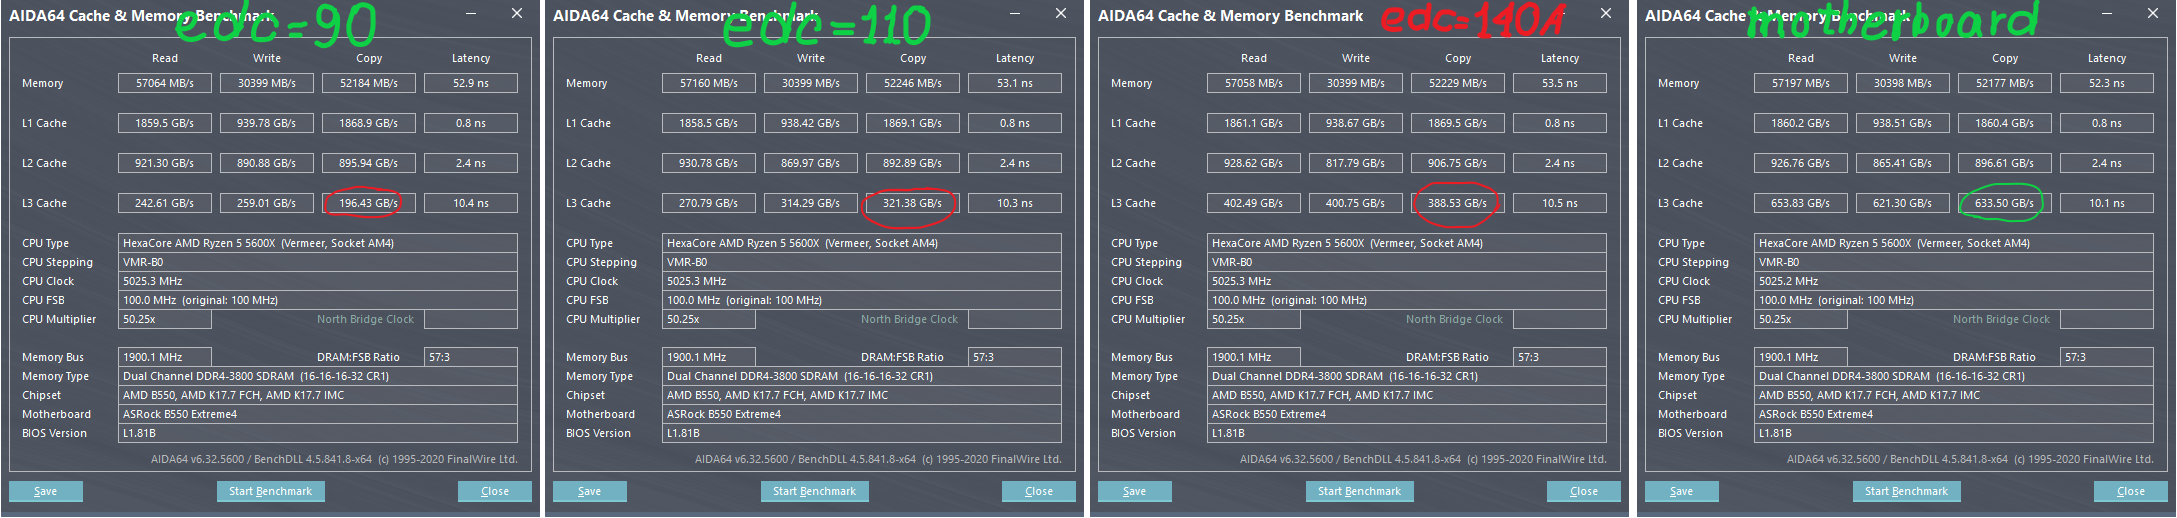Click the L3 Copy value 321.38 GB/s

tap(912, 203)
